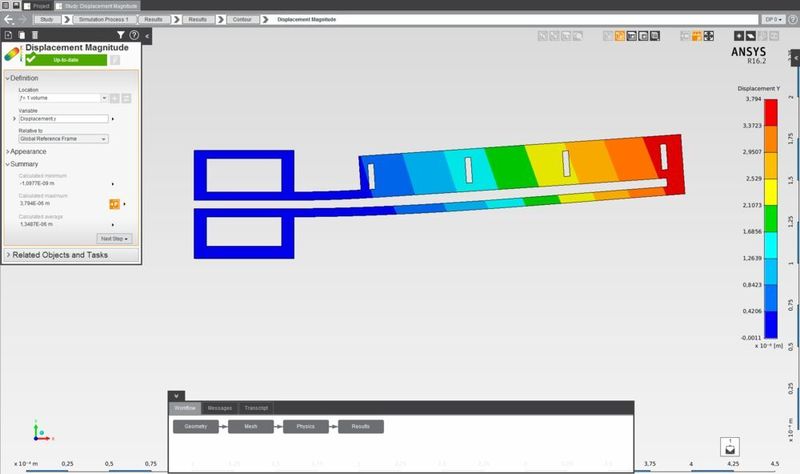800x474 pixels.
Task: Click the Next Step button
Action: tap(114, 239)
